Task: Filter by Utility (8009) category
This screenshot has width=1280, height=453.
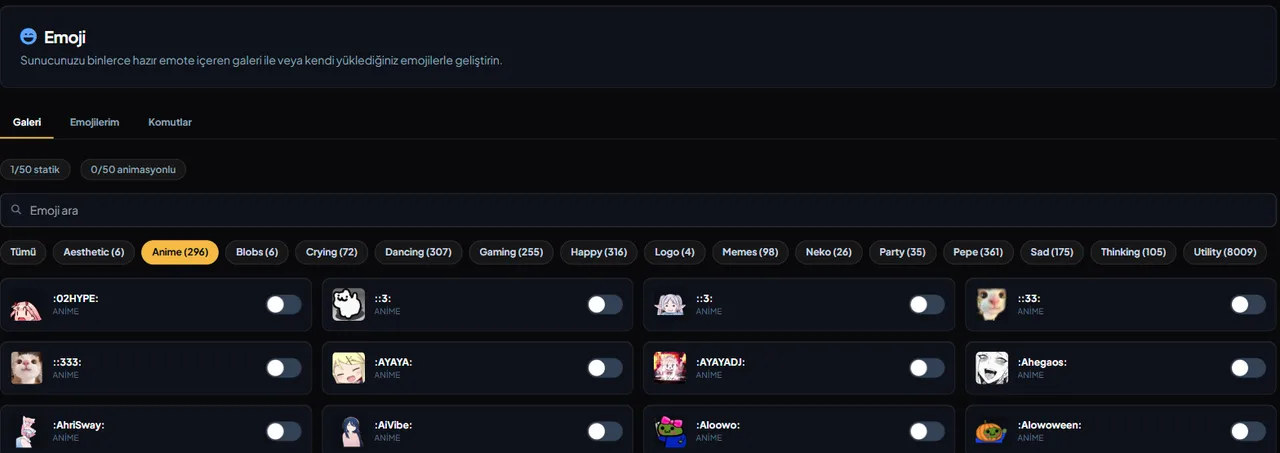Action: (x=1225, y=252)
